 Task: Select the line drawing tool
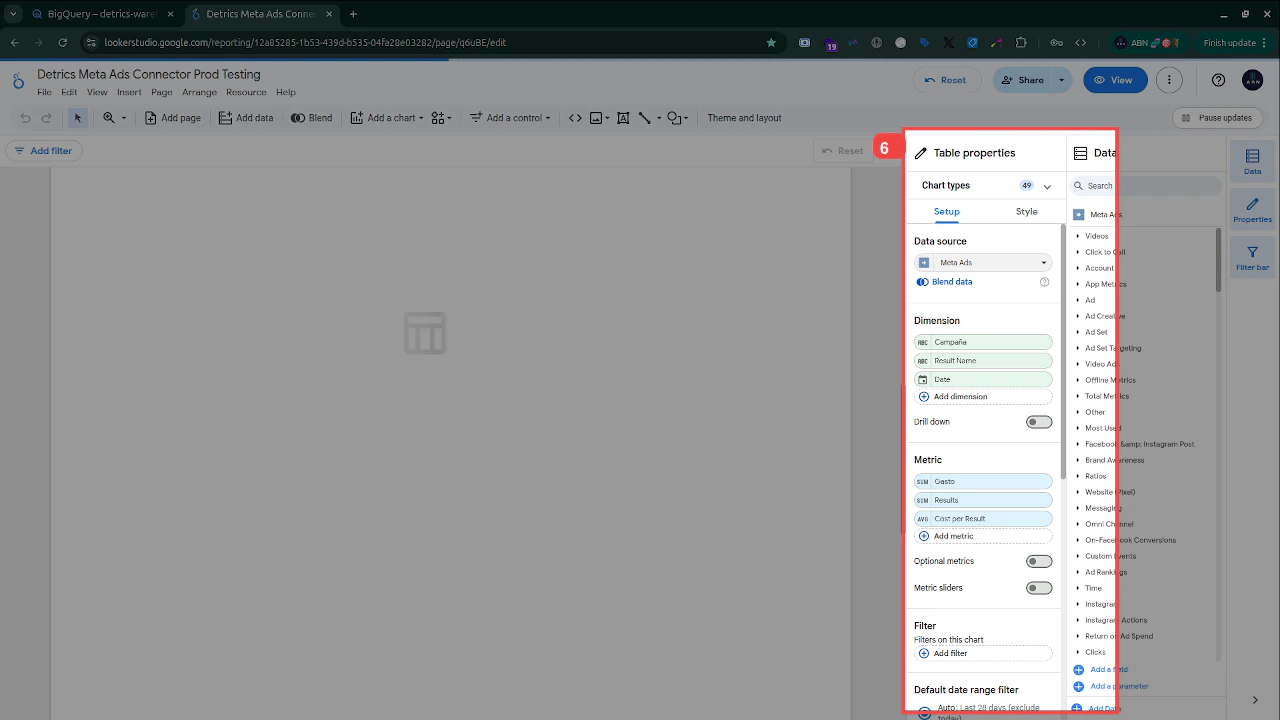coord(646,117)
